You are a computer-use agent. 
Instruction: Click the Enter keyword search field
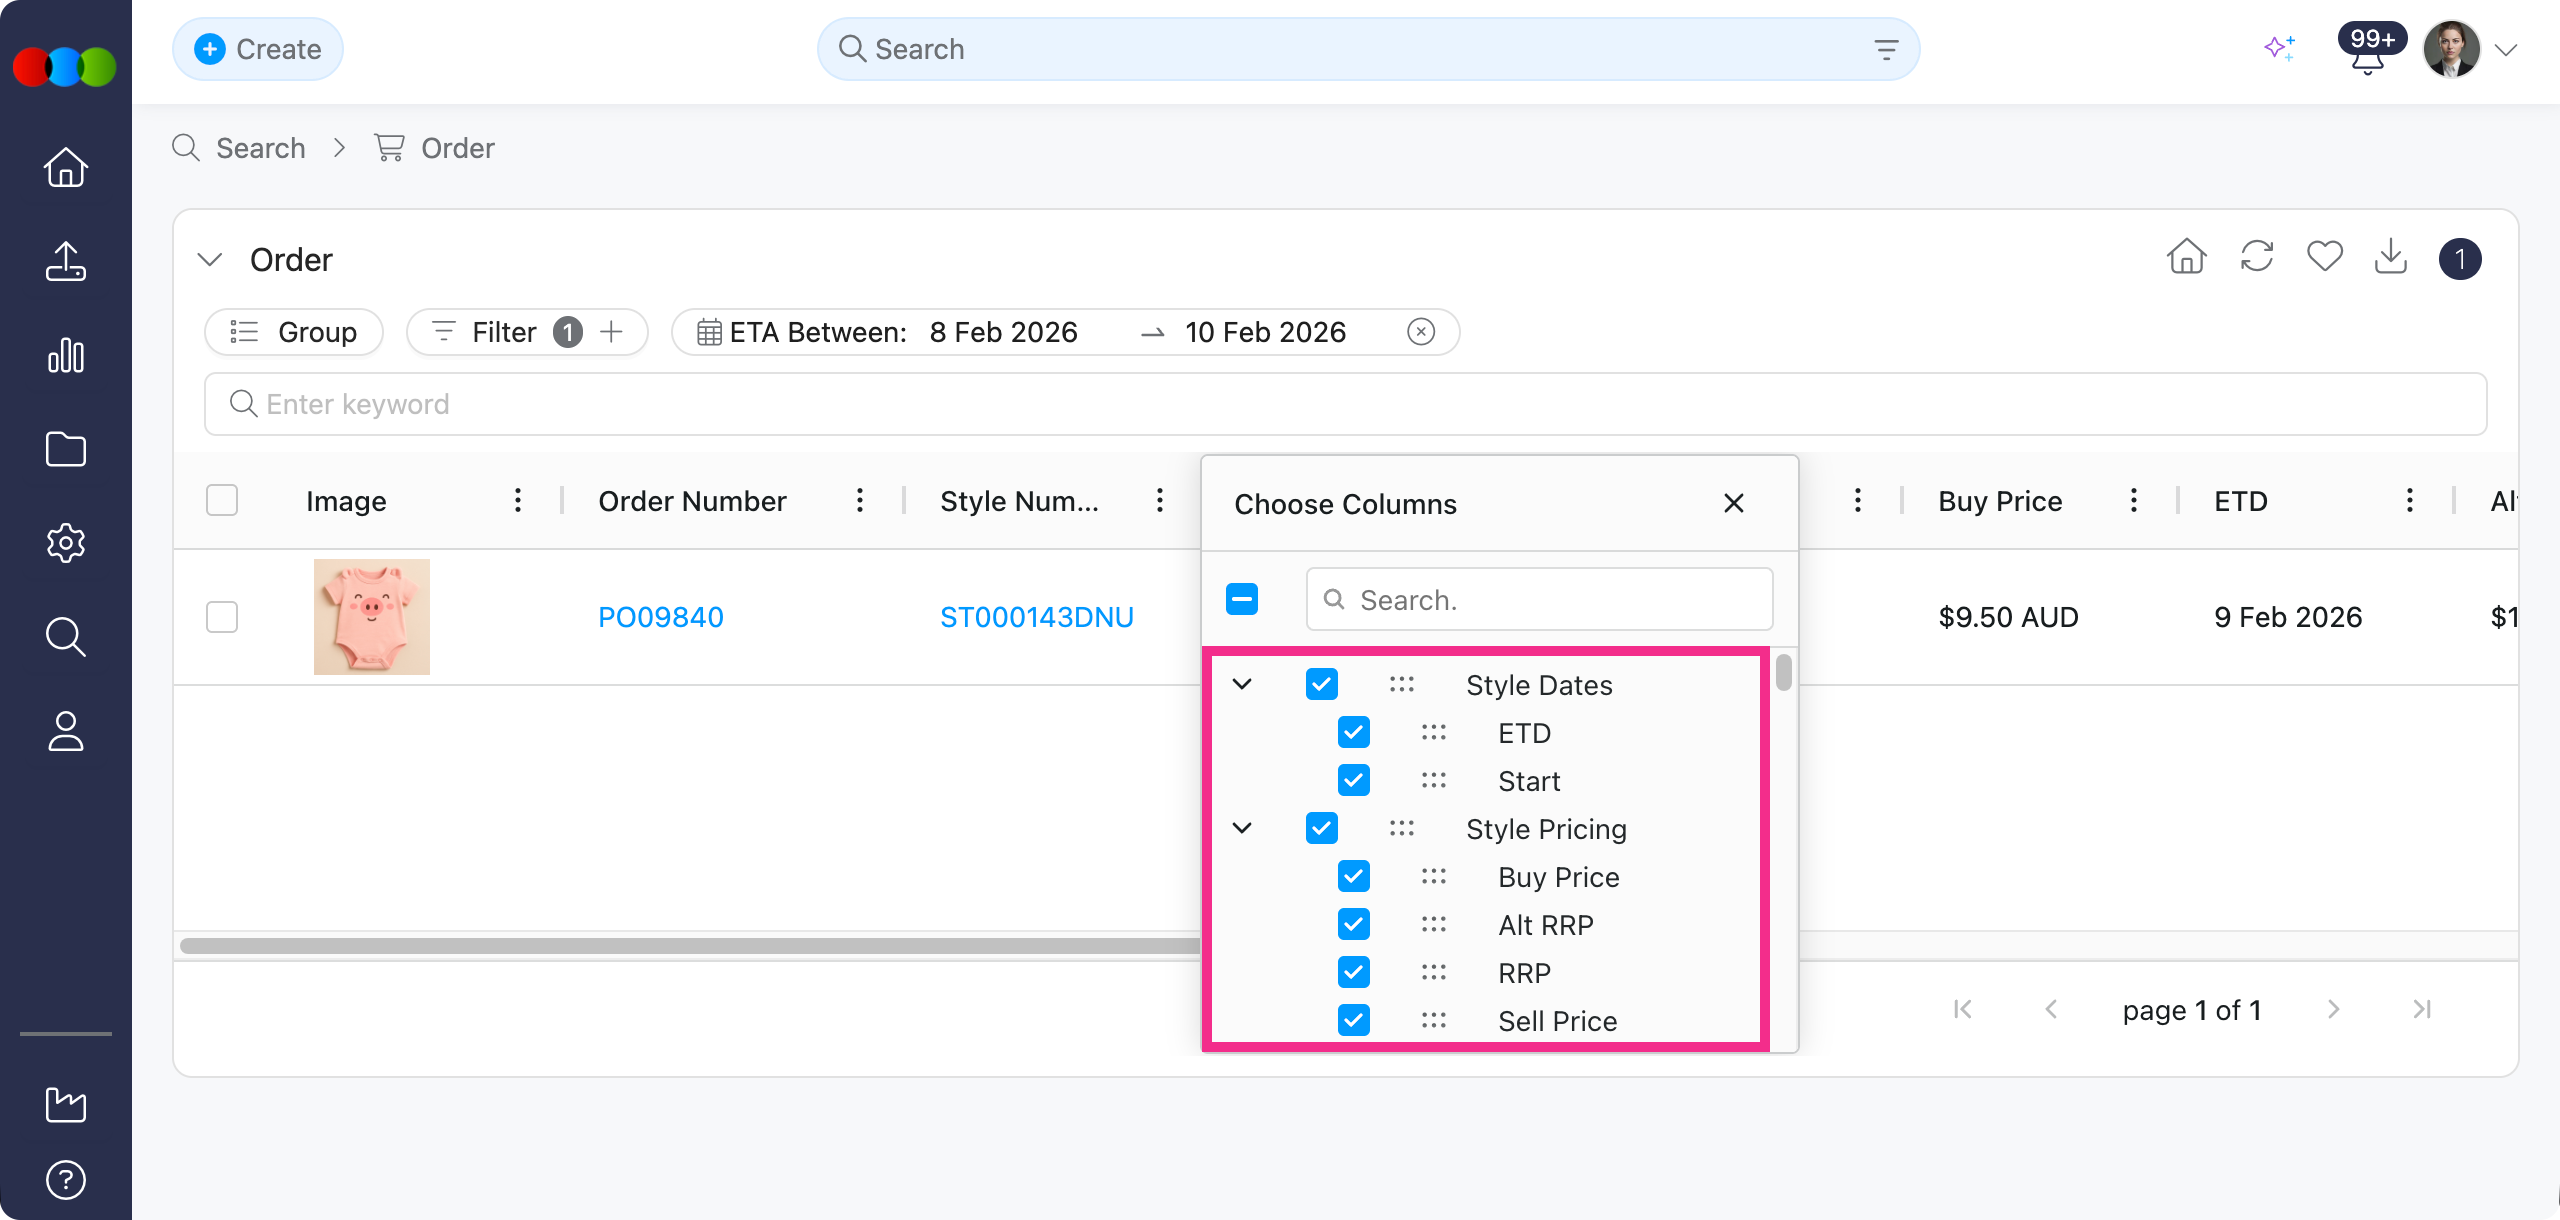pos(1345,404)
